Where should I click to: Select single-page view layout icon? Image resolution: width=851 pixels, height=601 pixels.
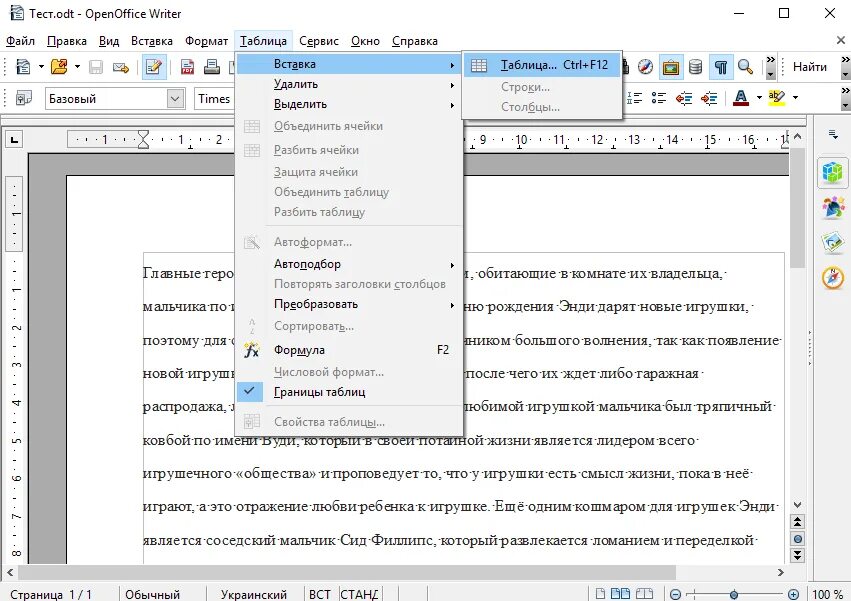point(601,594)
